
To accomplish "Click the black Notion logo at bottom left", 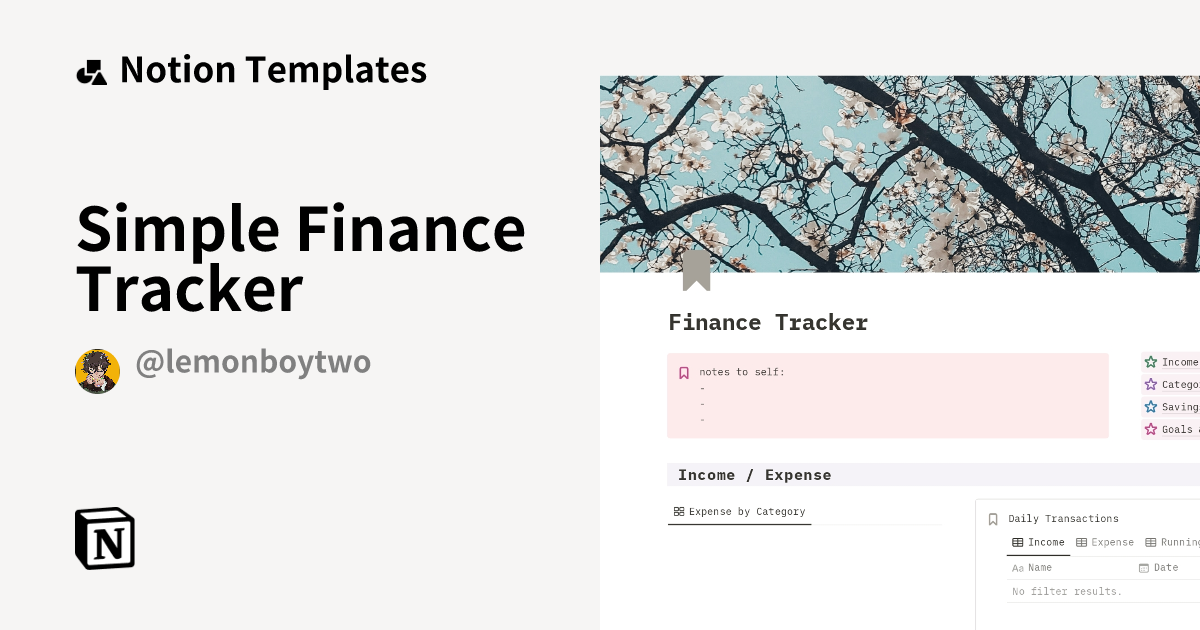I will click(x=104, y=538).
